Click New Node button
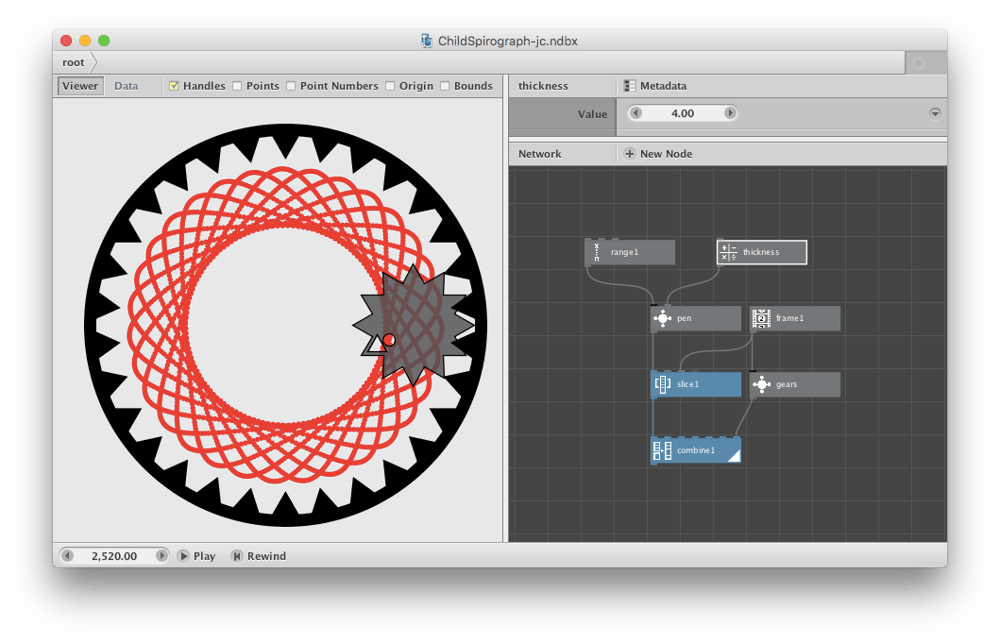This screenshot has width=1000, height=643. [x=658, y=154]
